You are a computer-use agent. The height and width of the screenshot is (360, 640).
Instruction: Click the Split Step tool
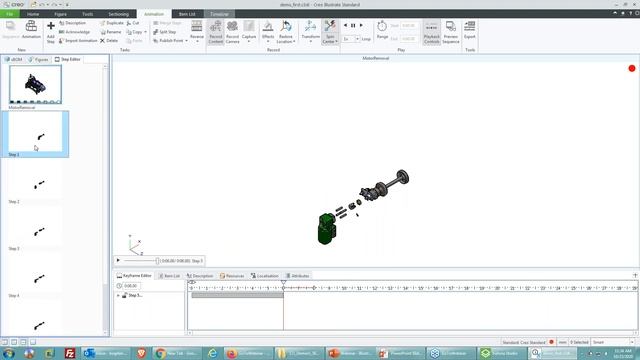coord(164,32)
